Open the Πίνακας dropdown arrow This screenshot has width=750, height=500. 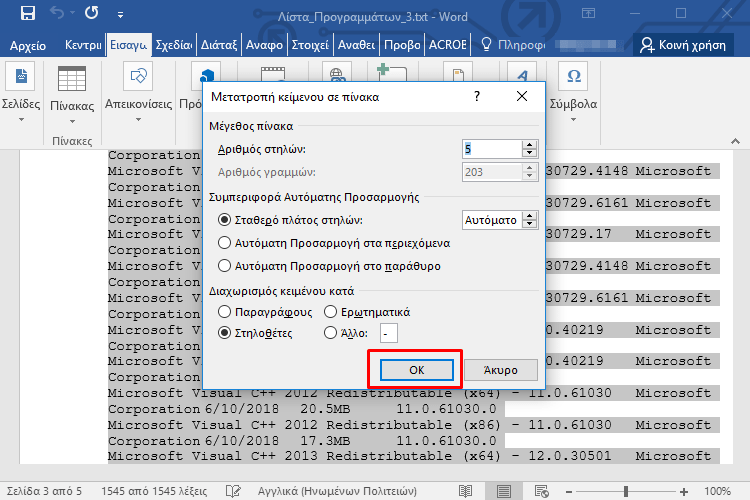72,122
